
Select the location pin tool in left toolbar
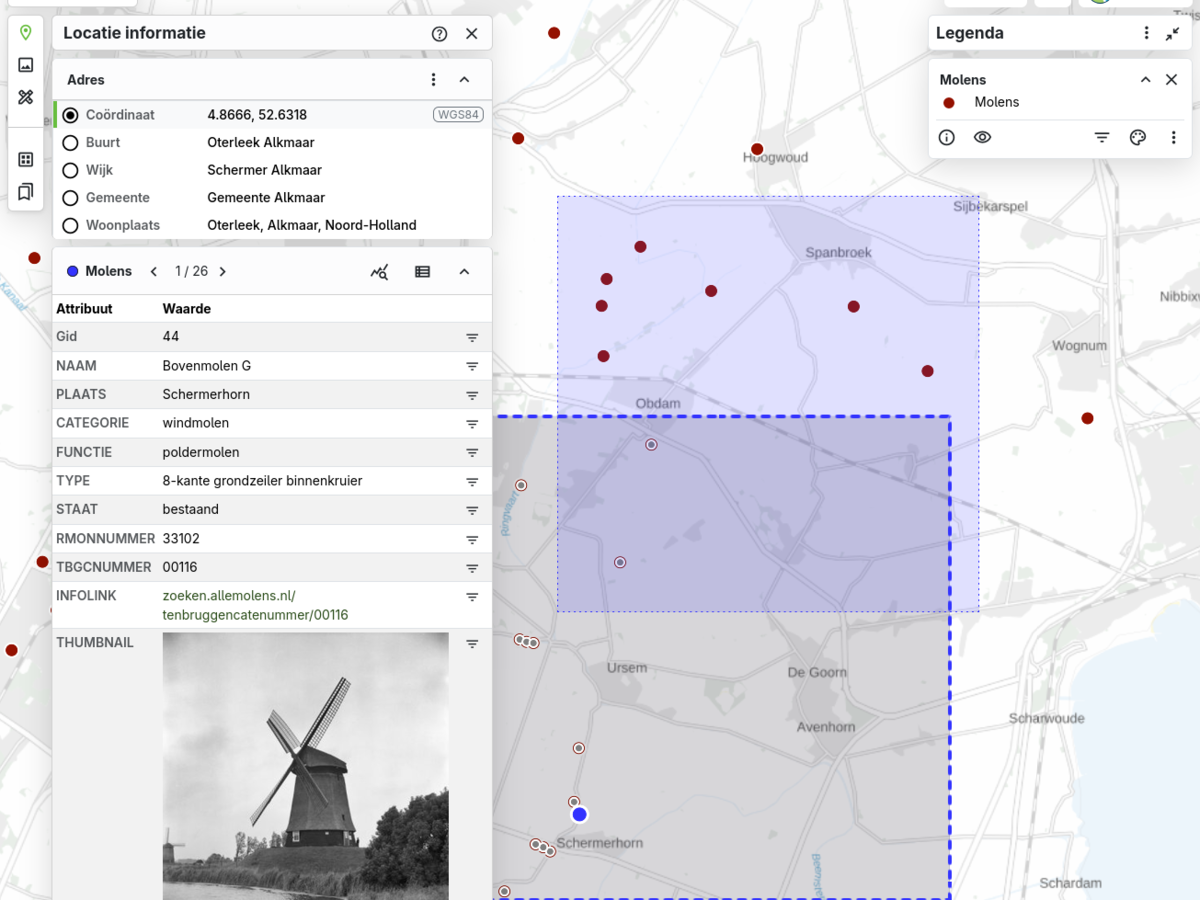pyautogui.click(x=26, y=33)
